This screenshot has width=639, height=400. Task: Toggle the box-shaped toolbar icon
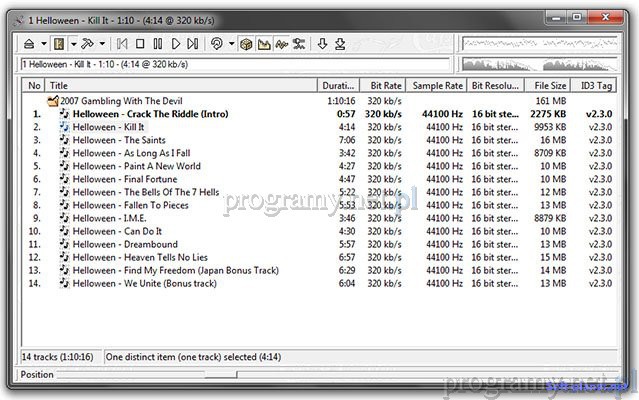[x=246, y=44]
